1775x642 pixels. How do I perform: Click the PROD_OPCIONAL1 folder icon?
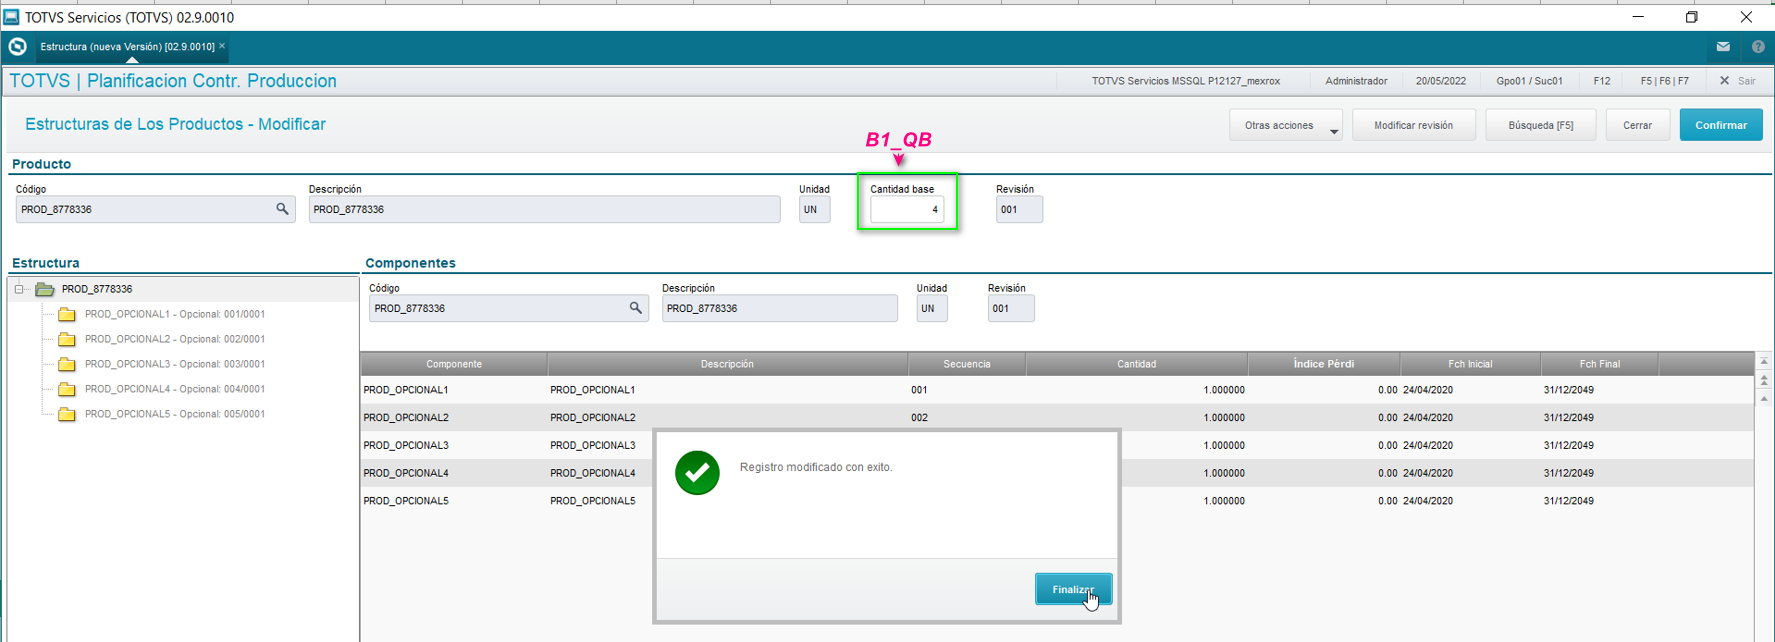[x=67, y=314]
